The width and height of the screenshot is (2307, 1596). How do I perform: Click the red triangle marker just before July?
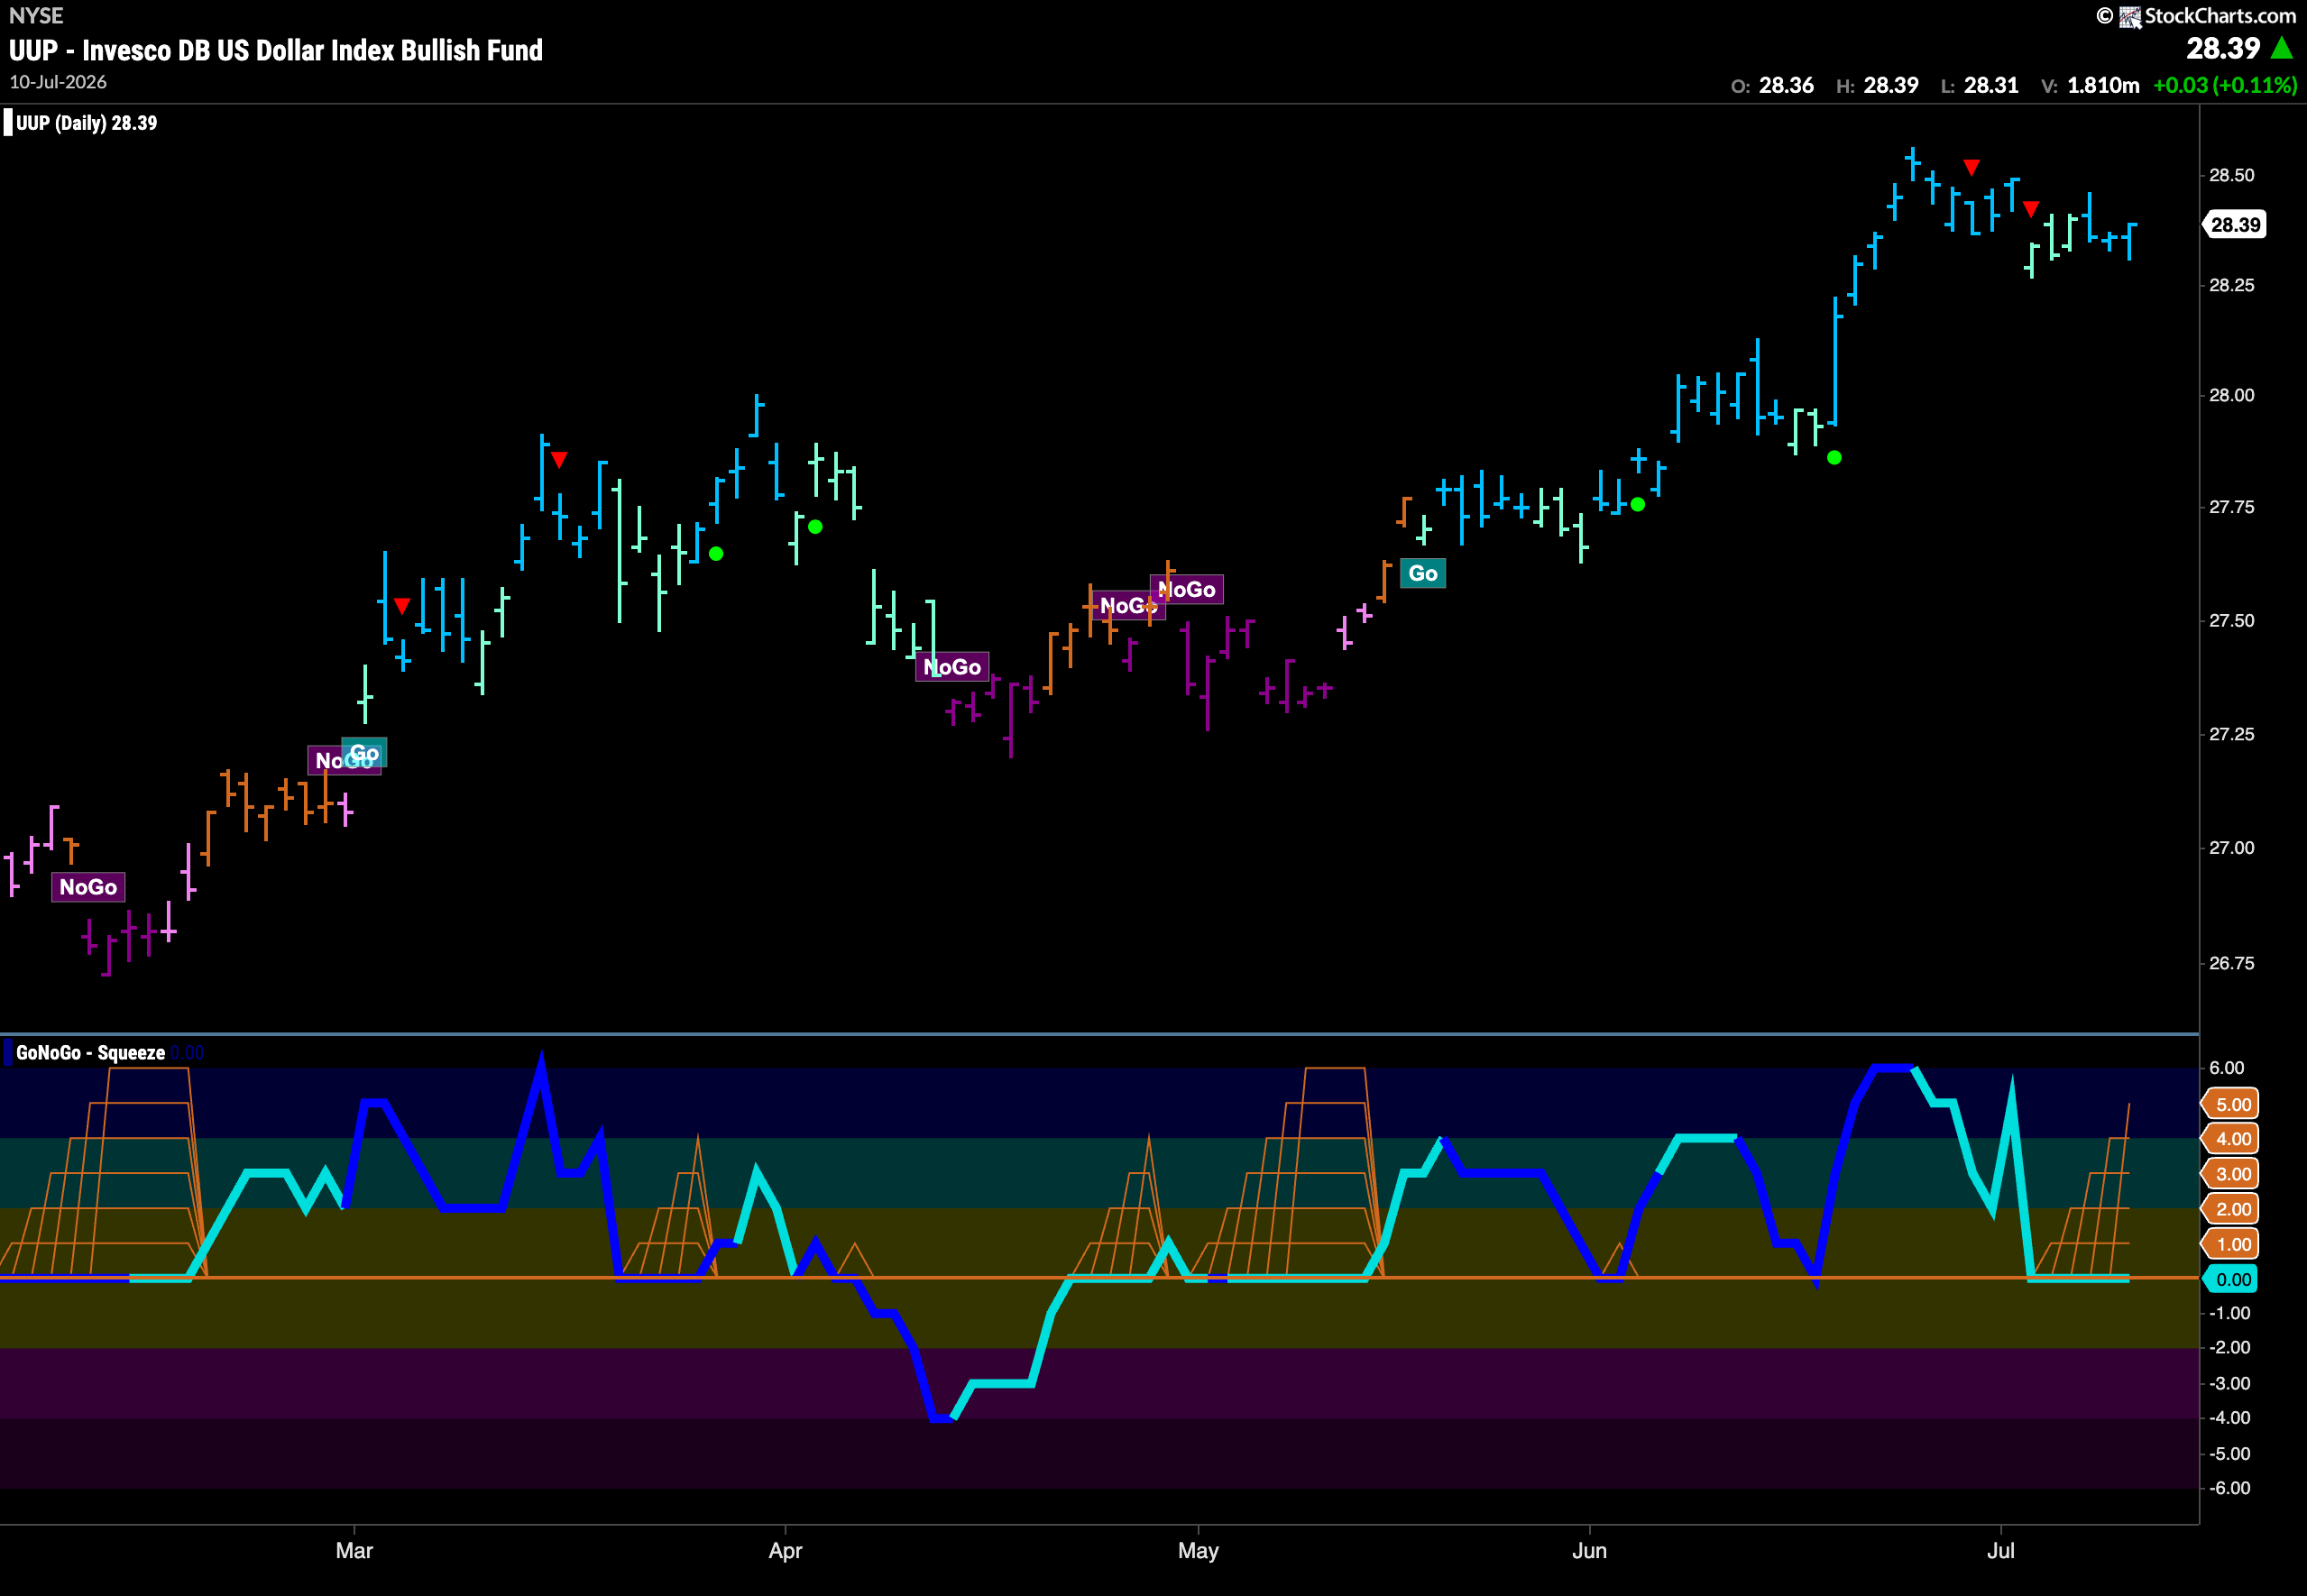tap(2031, 209)
